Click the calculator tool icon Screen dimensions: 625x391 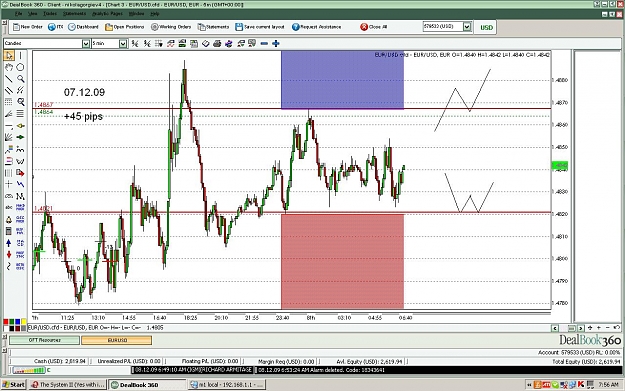coord(9,231)
